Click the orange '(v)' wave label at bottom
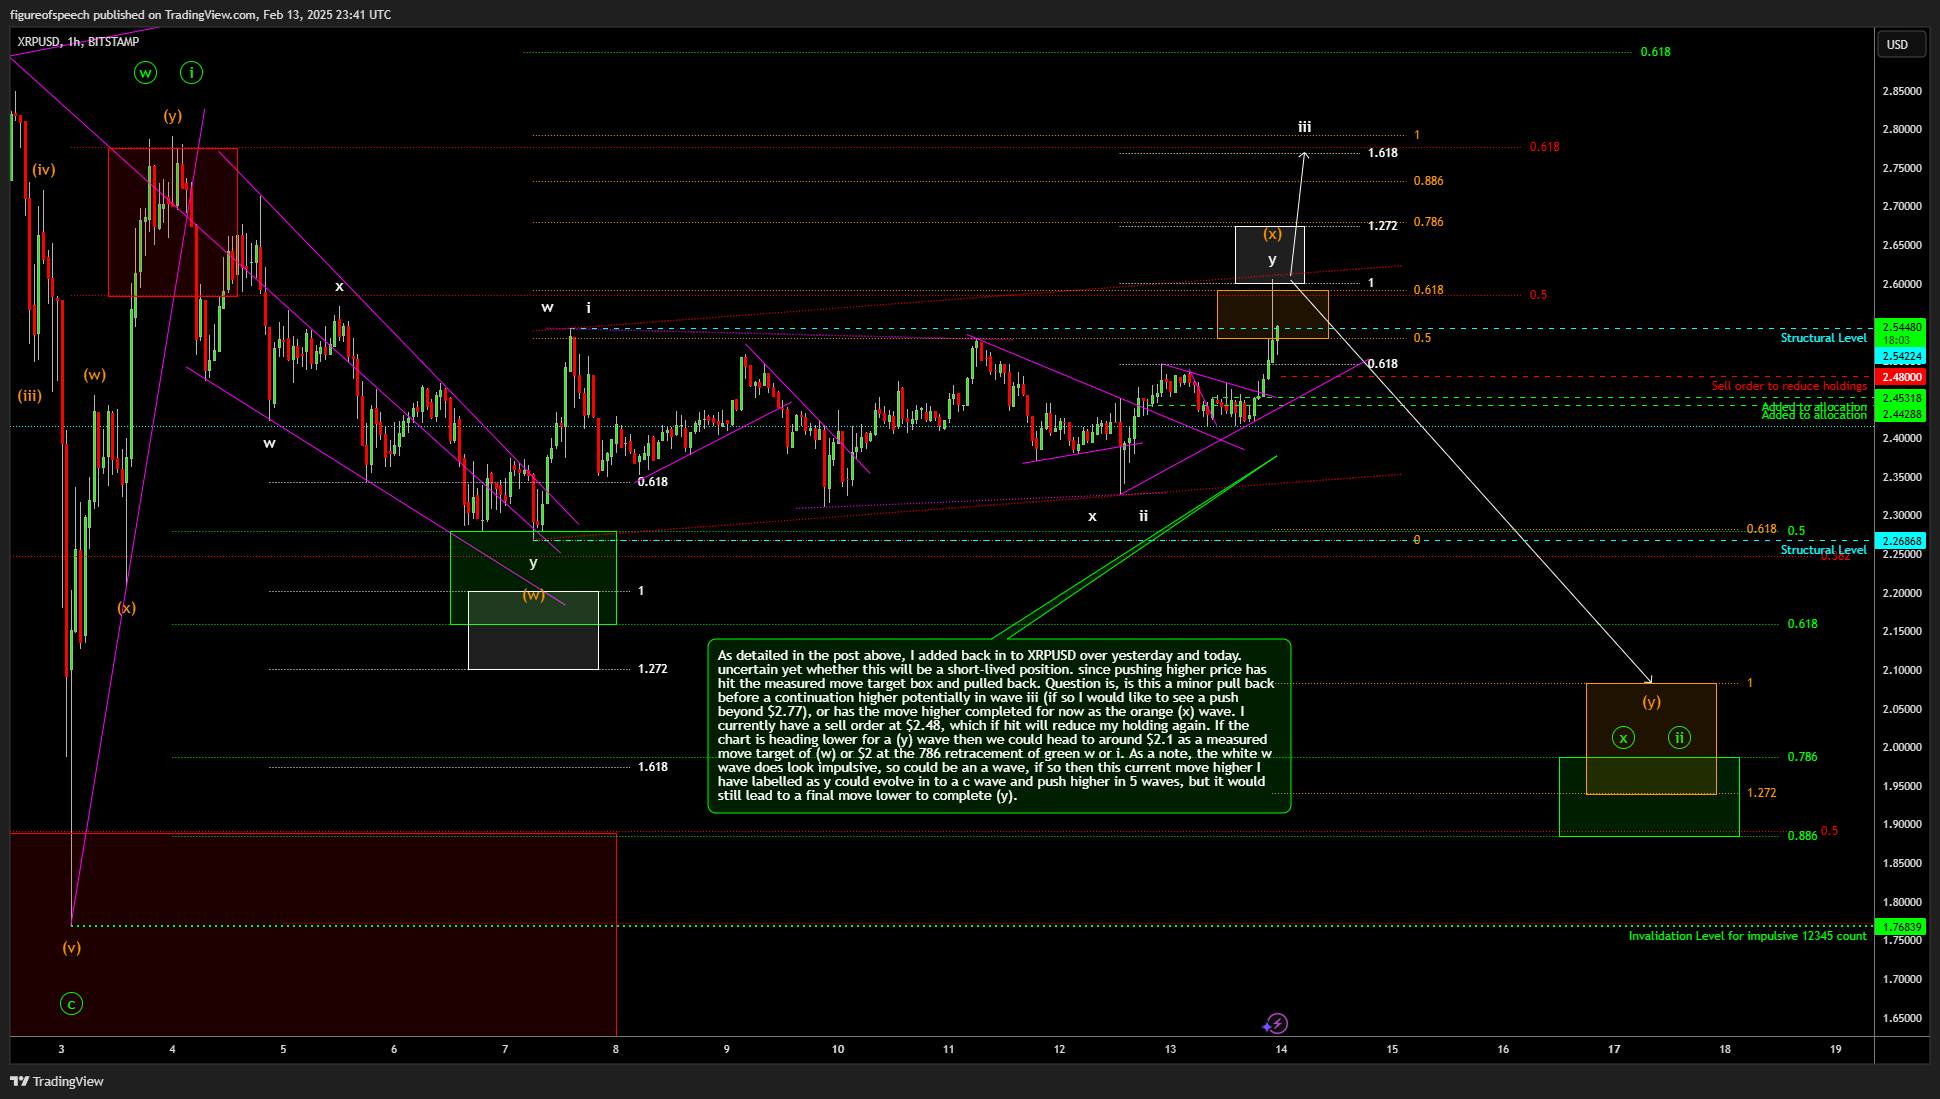1940x1099 pixels. (72, 948)
